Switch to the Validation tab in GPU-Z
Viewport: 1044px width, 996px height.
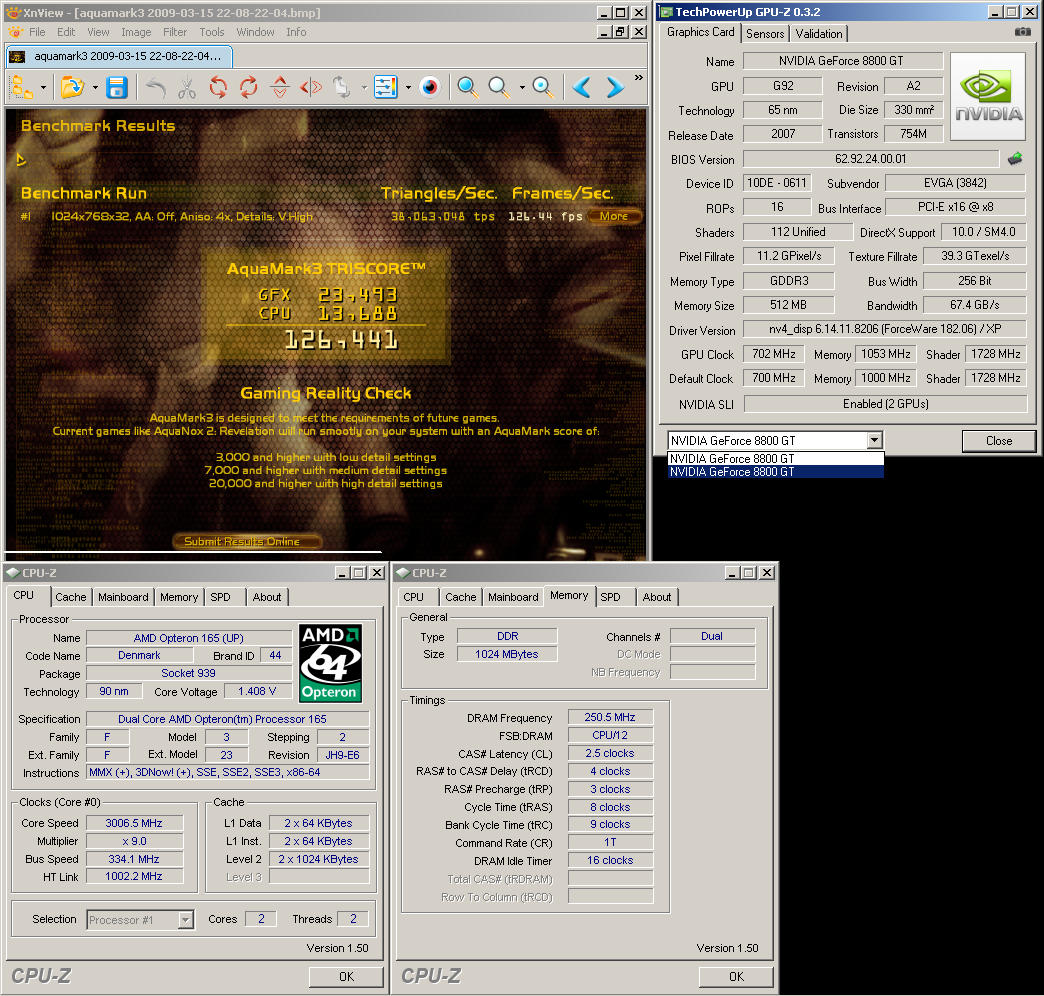pos(819,33)
